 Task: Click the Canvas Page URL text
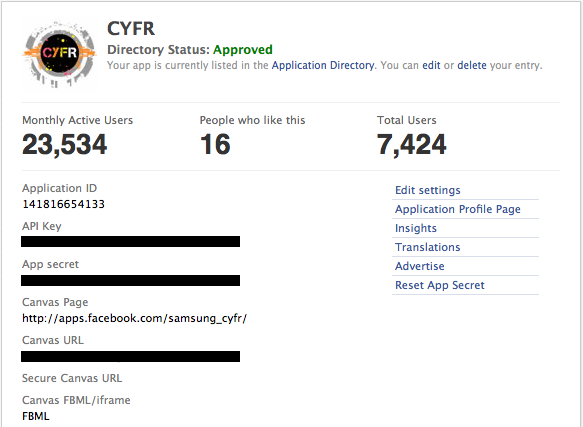point(135,318)
